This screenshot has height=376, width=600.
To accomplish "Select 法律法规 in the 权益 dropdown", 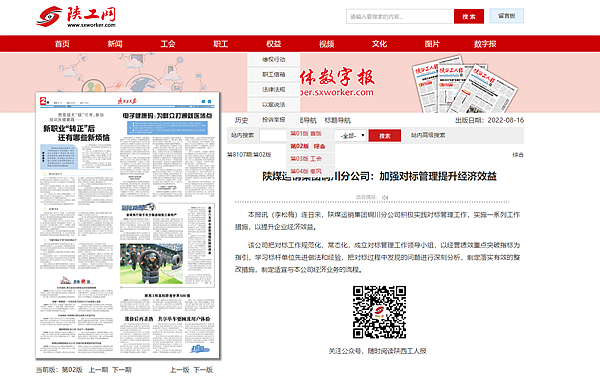I will pos(274,89).
